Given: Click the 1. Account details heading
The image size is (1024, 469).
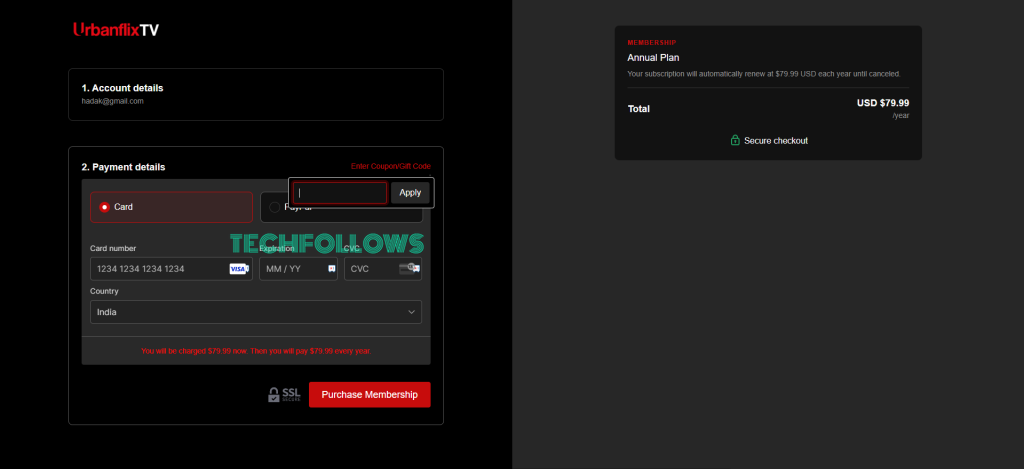Looking at the screenshot, I should tap(122, 88).
